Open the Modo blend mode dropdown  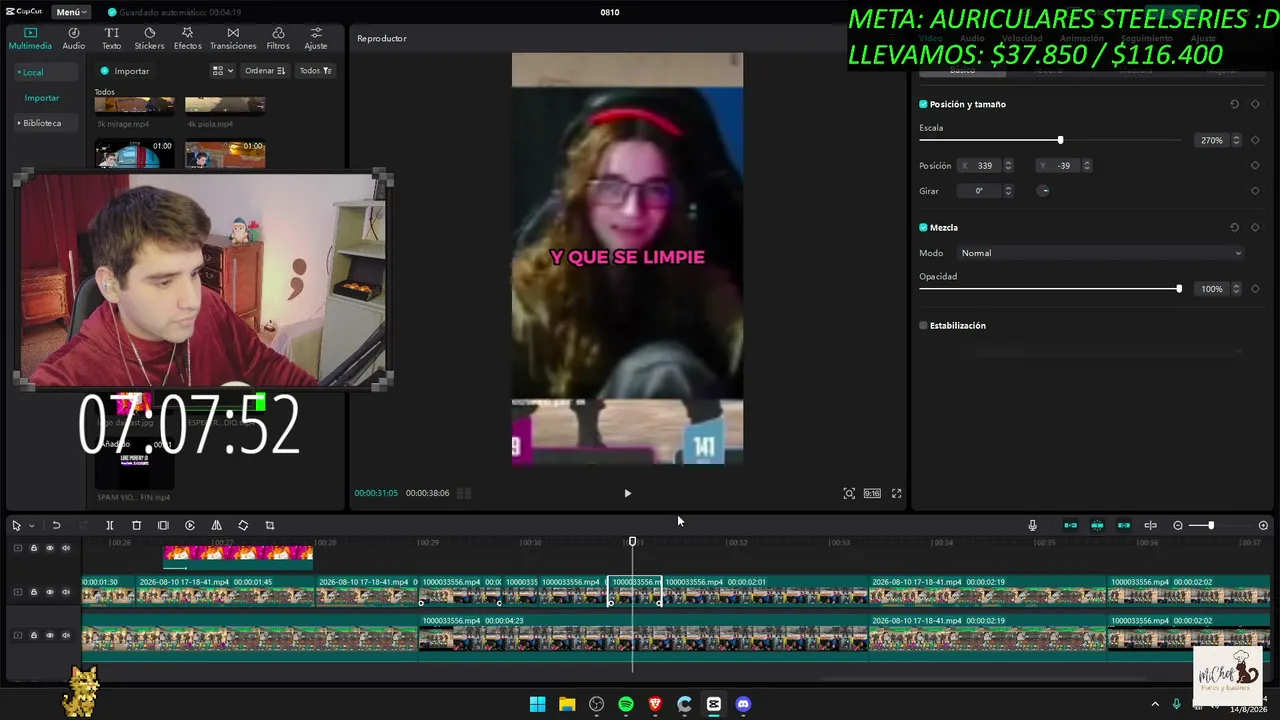tap(1101, 253)
